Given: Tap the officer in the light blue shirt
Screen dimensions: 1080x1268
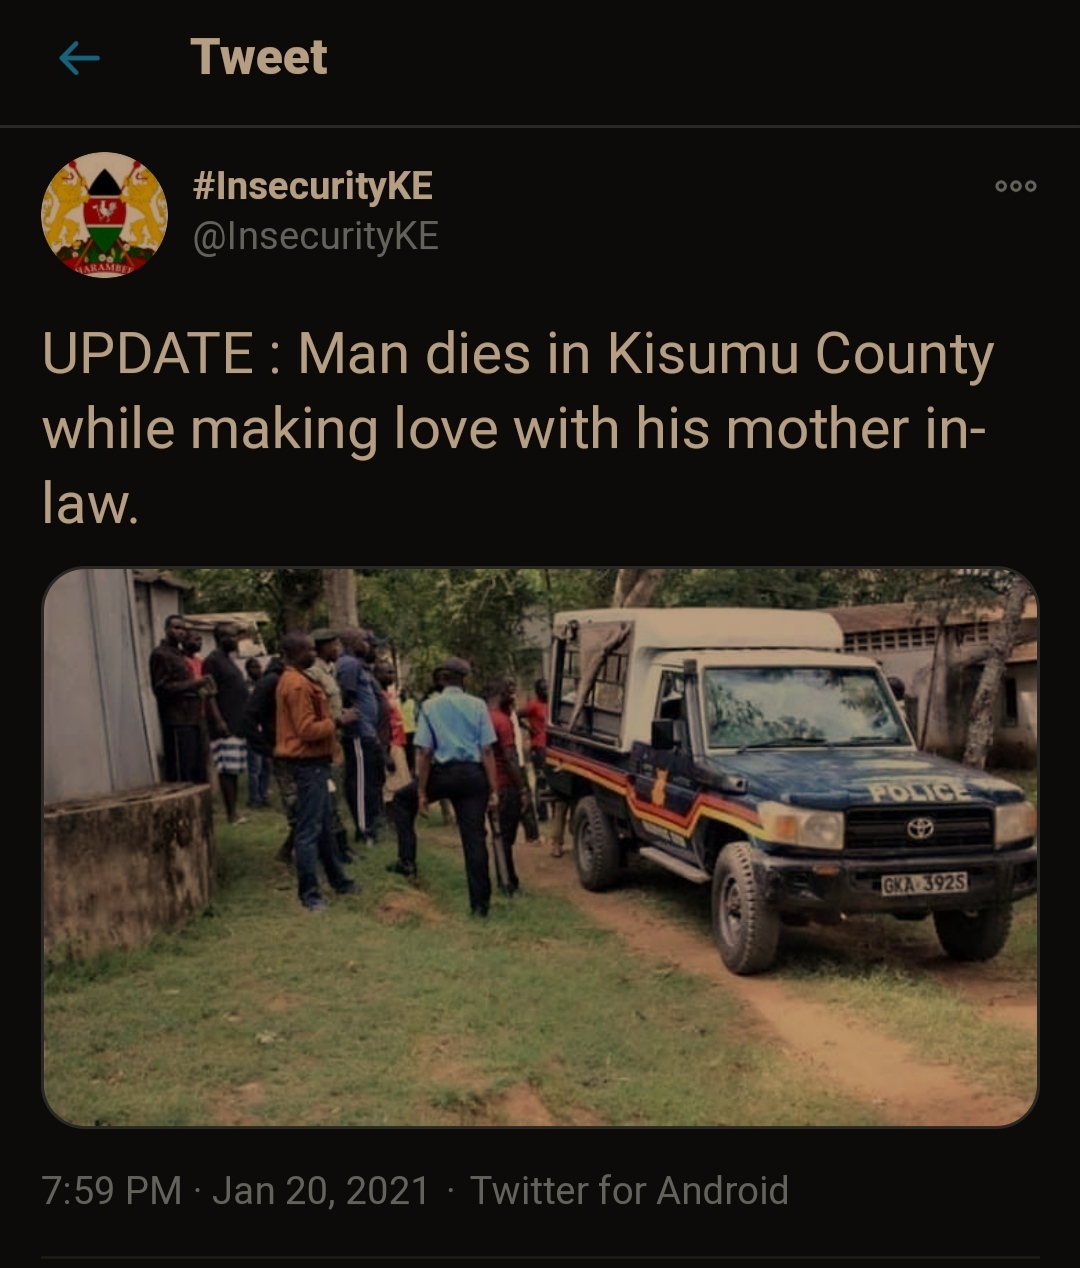Looking at the screenshot, I should point(456,785).
